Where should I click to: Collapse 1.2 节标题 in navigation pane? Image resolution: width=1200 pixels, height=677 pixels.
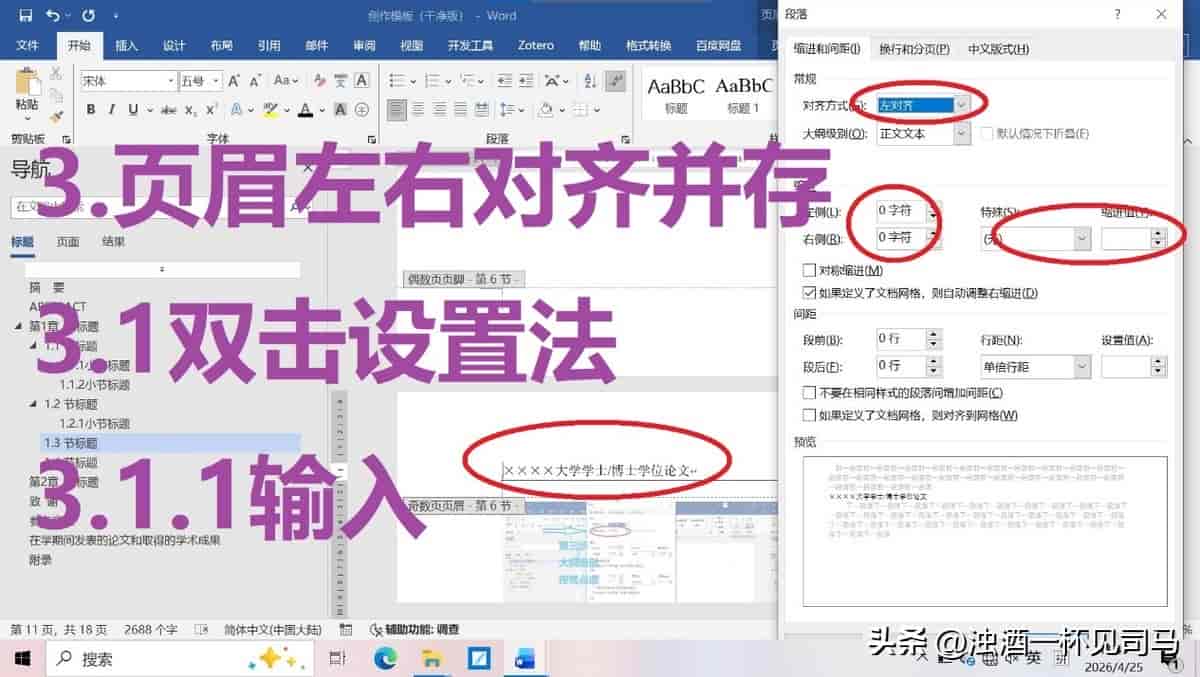33,404
